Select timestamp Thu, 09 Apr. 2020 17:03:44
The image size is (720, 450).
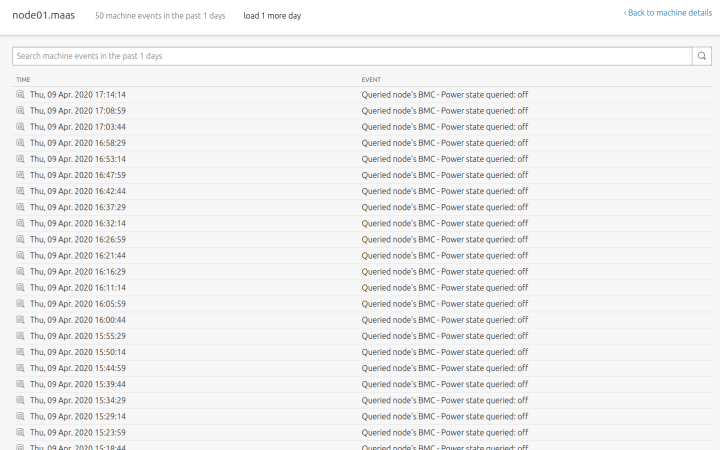point(78,127)
